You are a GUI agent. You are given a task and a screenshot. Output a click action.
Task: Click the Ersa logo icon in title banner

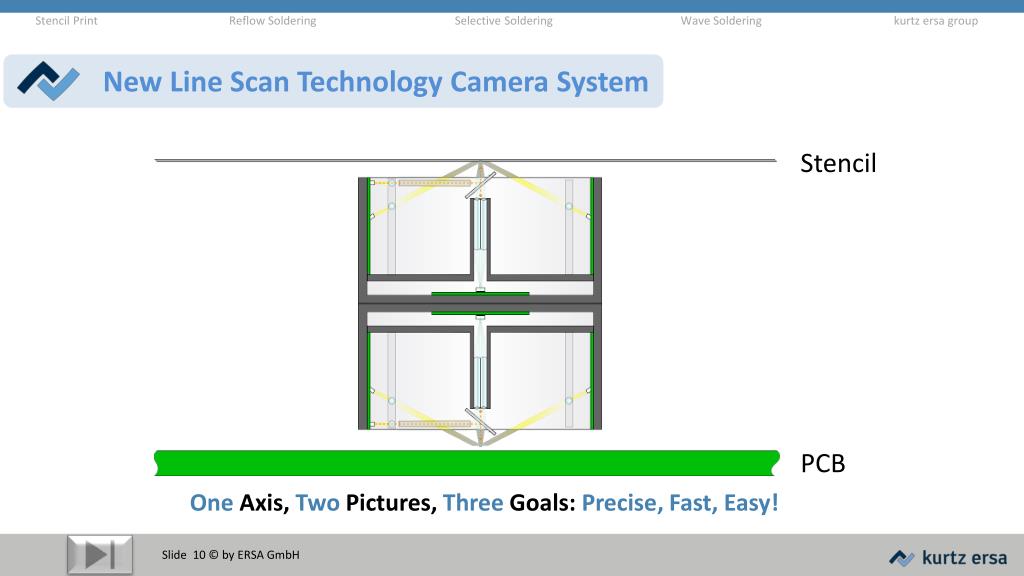[x=48, y=81]
